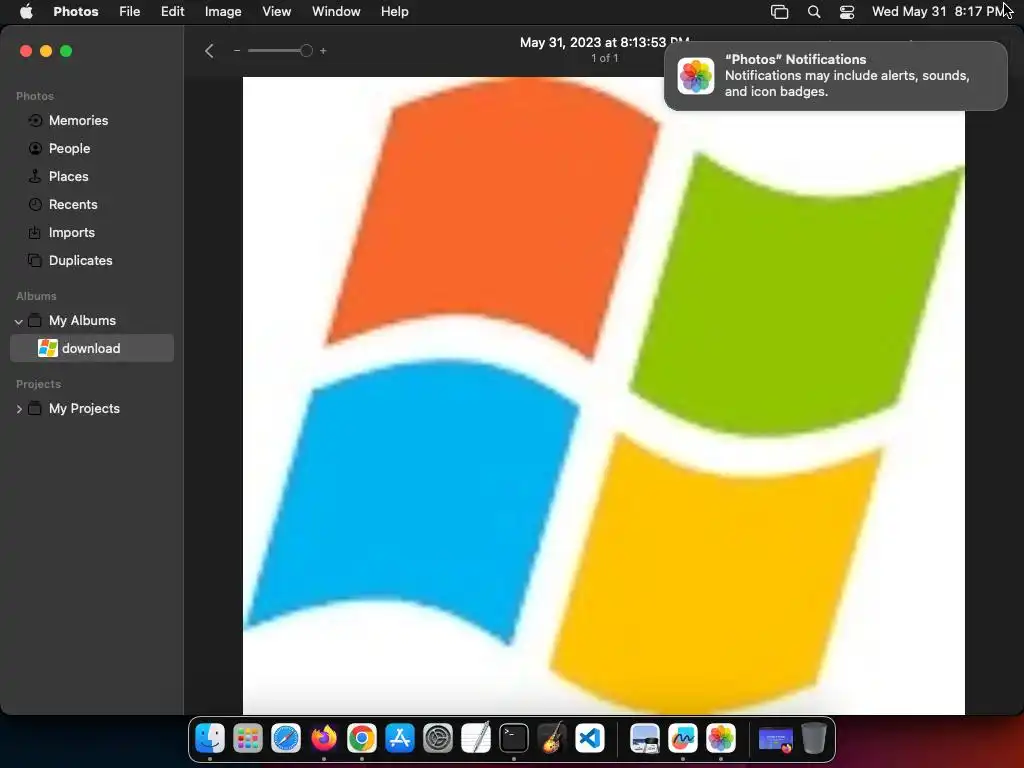The height and width of the screenshot is (768, 1024).
Task: Launch Safari from the Dock
Action: (286, 739)
